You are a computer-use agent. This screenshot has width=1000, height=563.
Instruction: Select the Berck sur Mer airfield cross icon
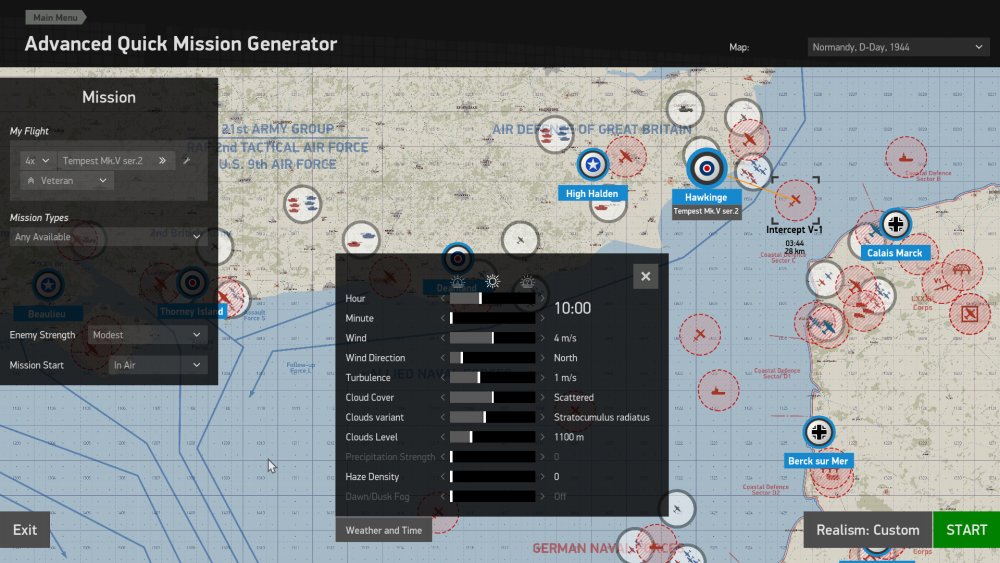tap(819, 432)
